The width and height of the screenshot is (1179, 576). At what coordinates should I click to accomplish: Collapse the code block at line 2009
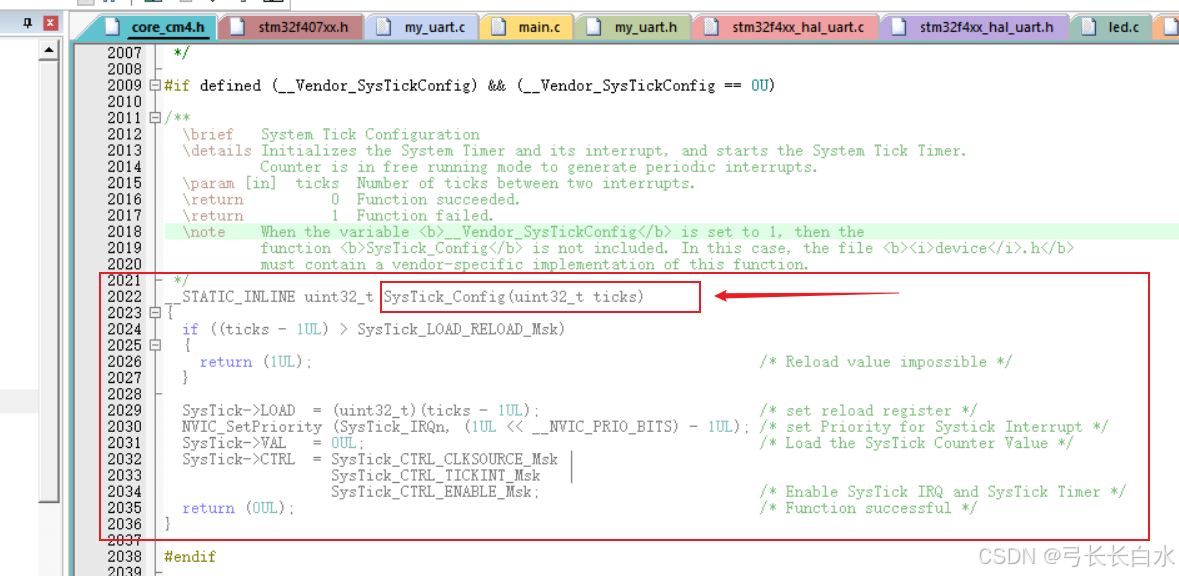(157, 85)
